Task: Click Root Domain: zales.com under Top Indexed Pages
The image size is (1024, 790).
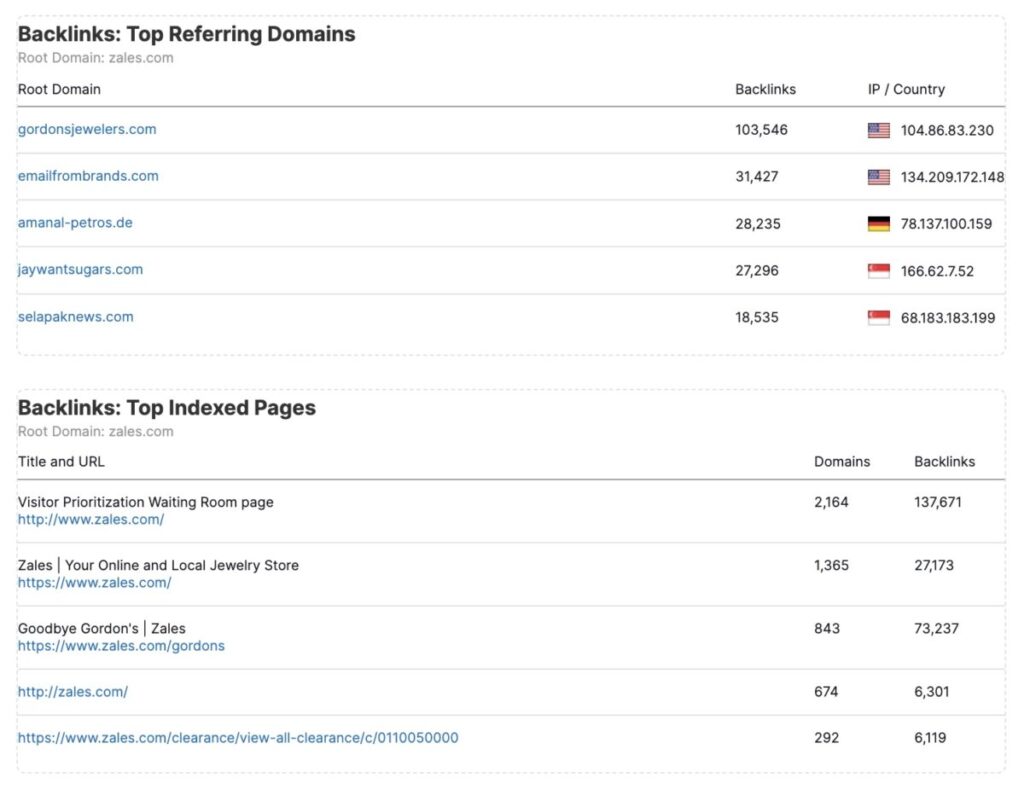Action: pyautogui.click(x=95, y=432)
